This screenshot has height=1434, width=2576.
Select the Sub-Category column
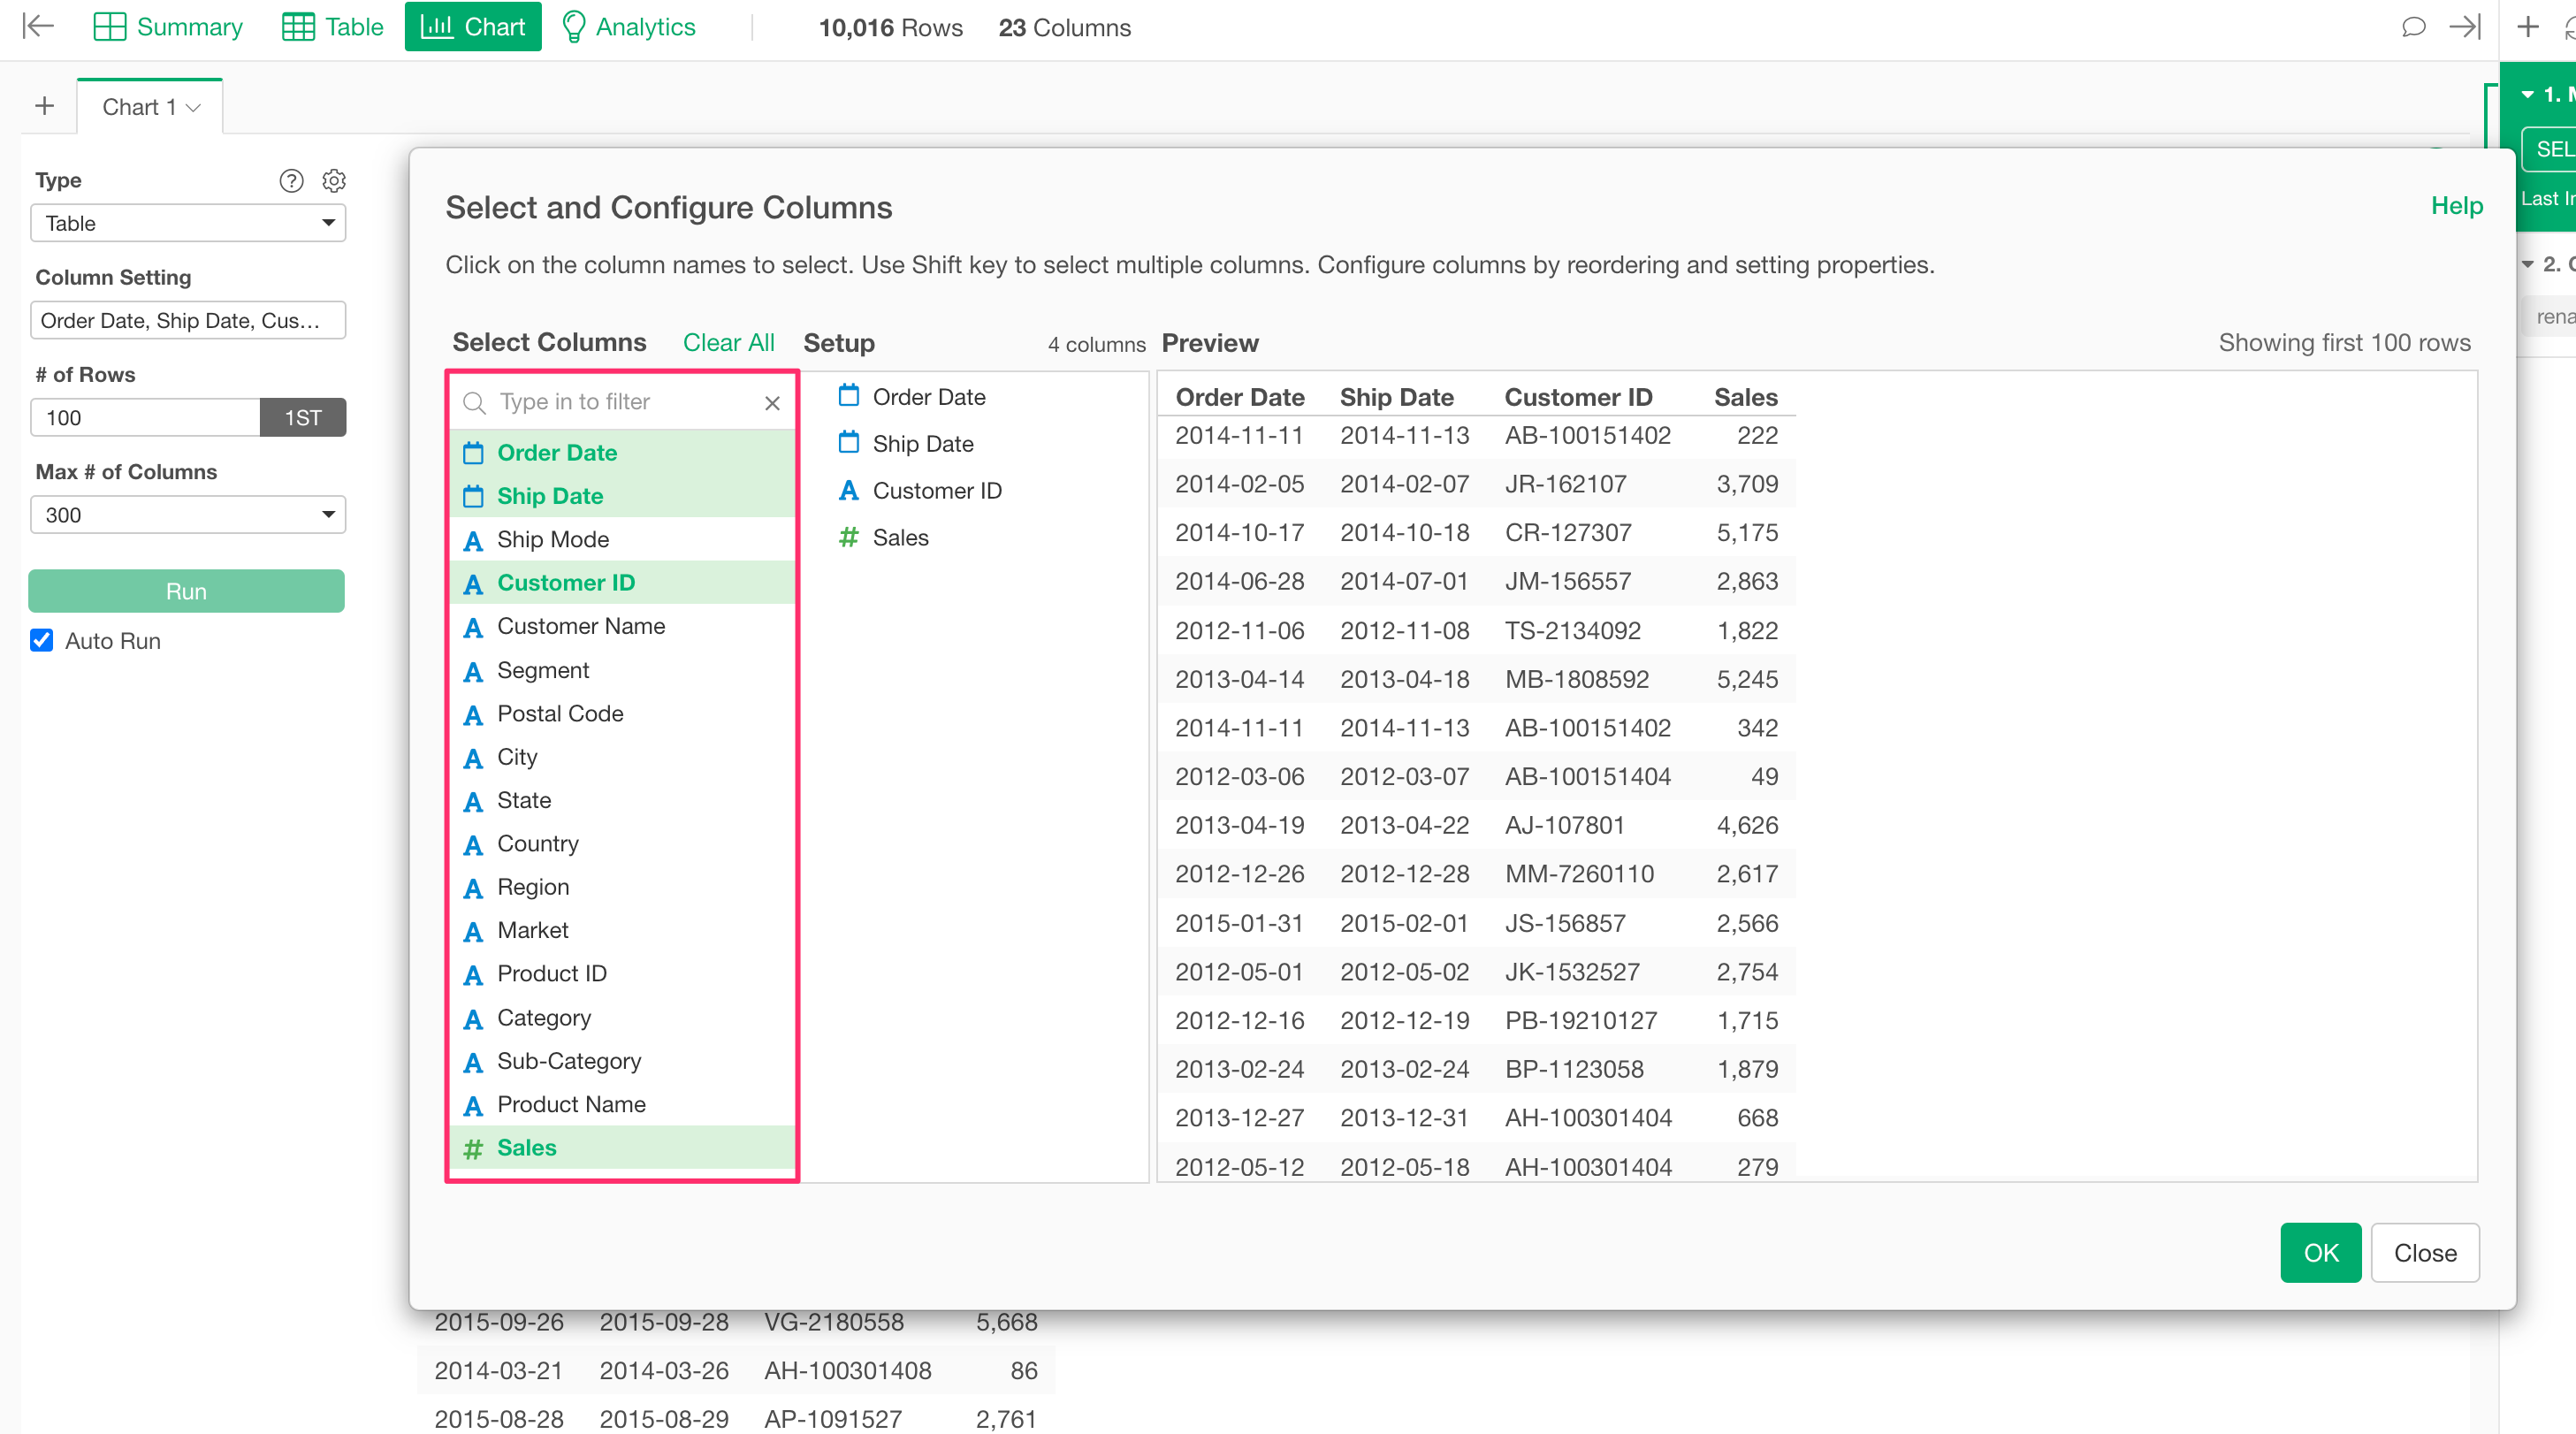tap(622, 1061)
